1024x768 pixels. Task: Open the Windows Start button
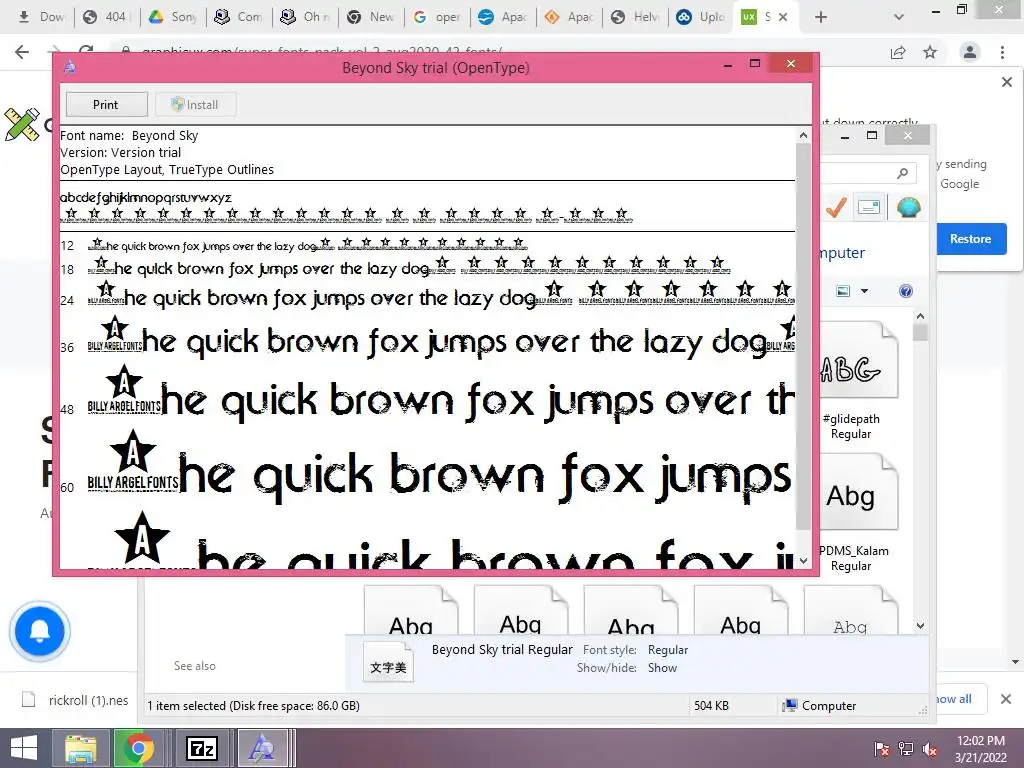click(x=24, y=748)
